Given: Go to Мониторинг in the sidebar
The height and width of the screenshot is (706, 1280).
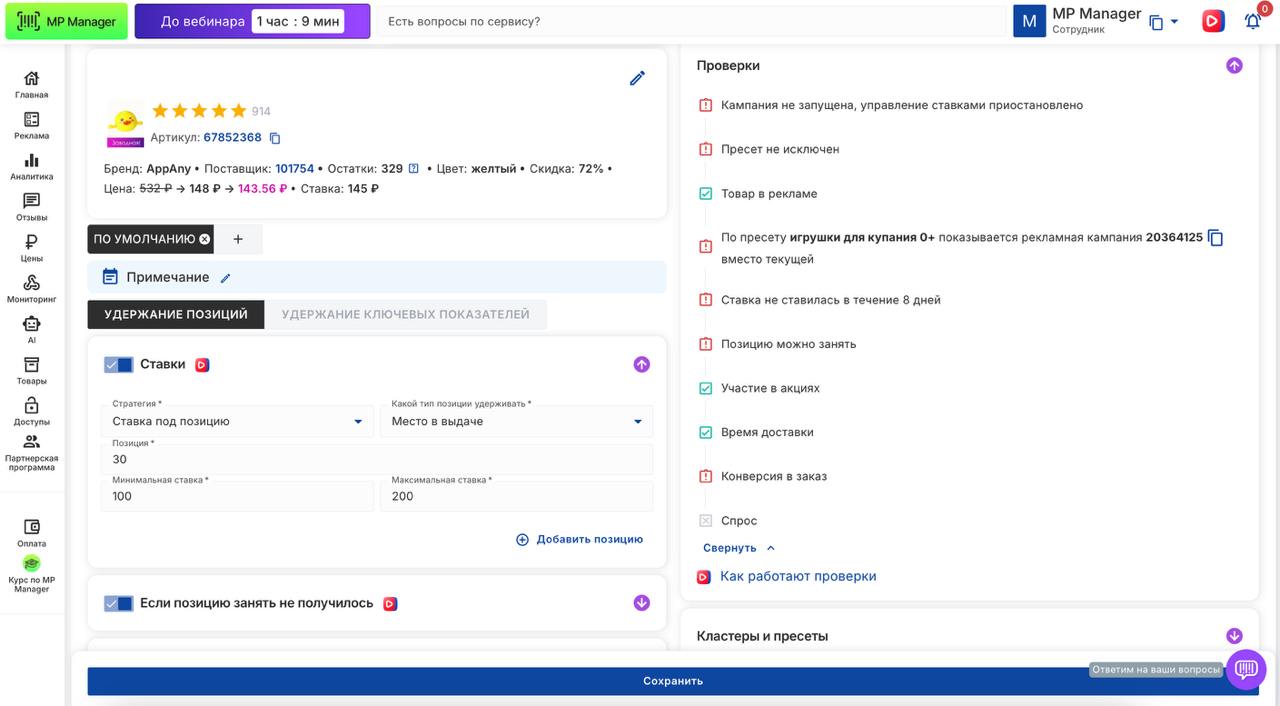Looking at the screenshot, I should 31,289.
